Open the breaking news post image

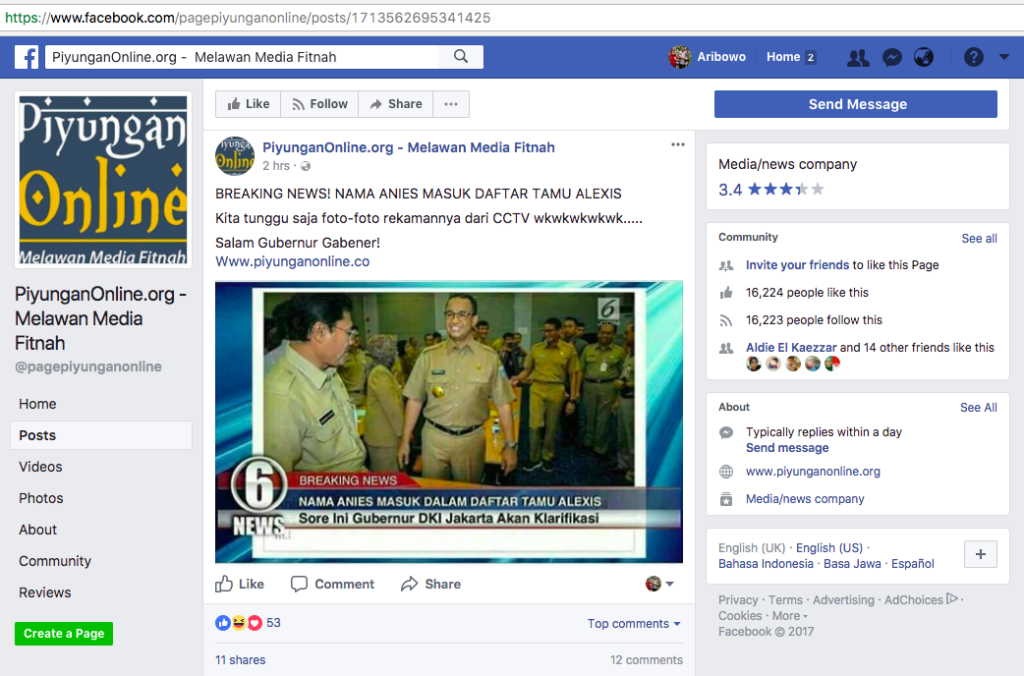(449, 421)
